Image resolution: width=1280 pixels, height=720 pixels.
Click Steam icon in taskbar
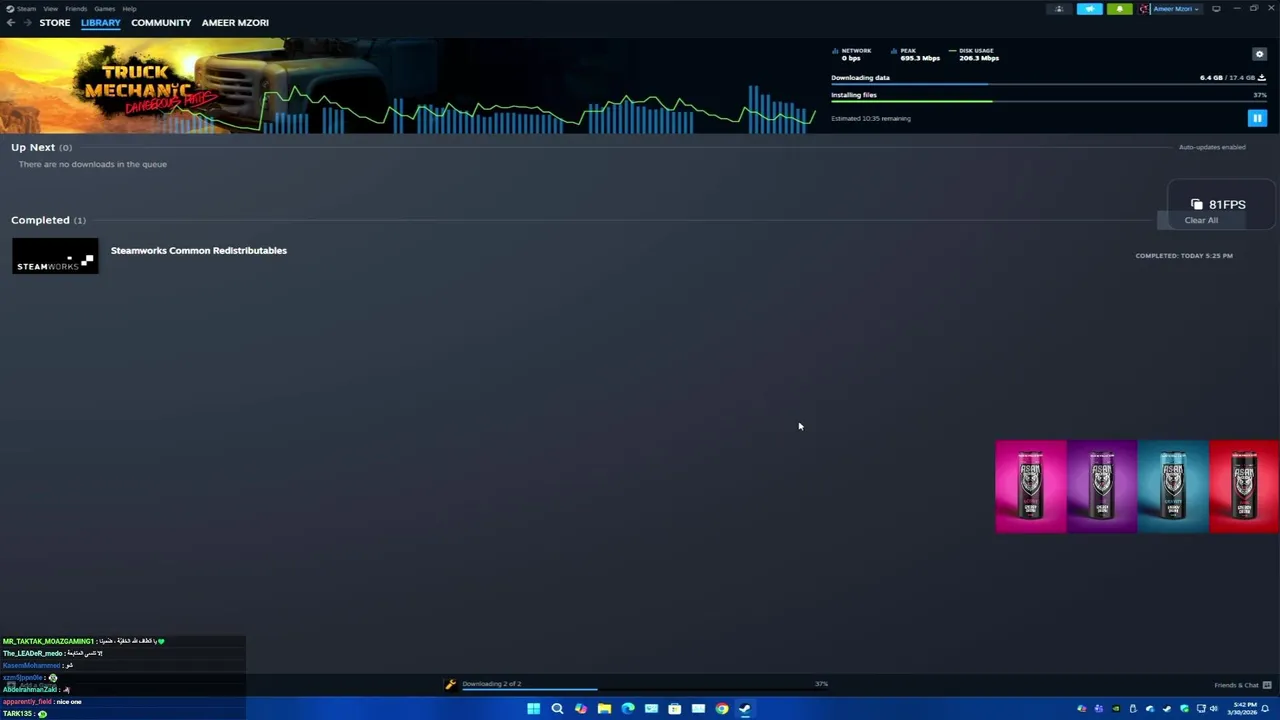pos(745,709)
